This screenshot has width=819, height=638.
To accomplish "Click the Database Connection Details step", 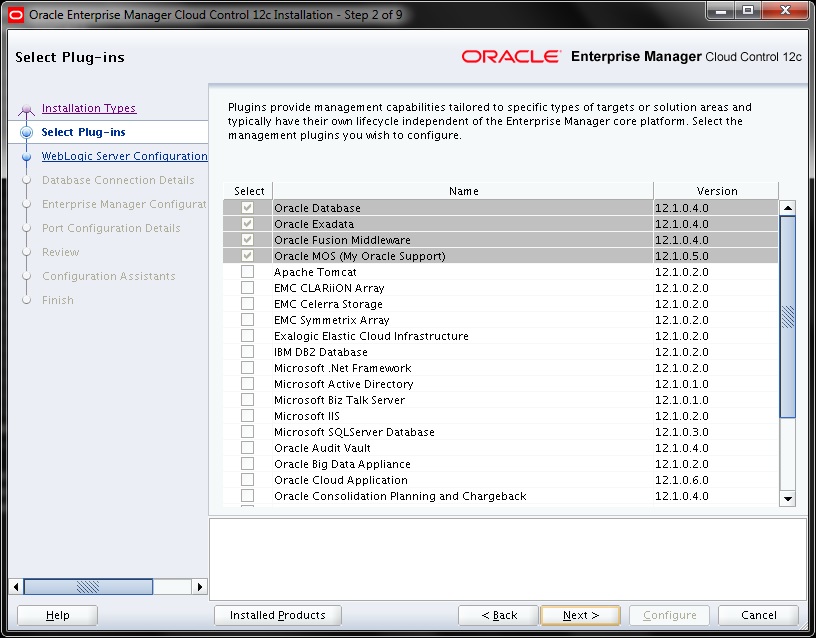I will (118, 180).
